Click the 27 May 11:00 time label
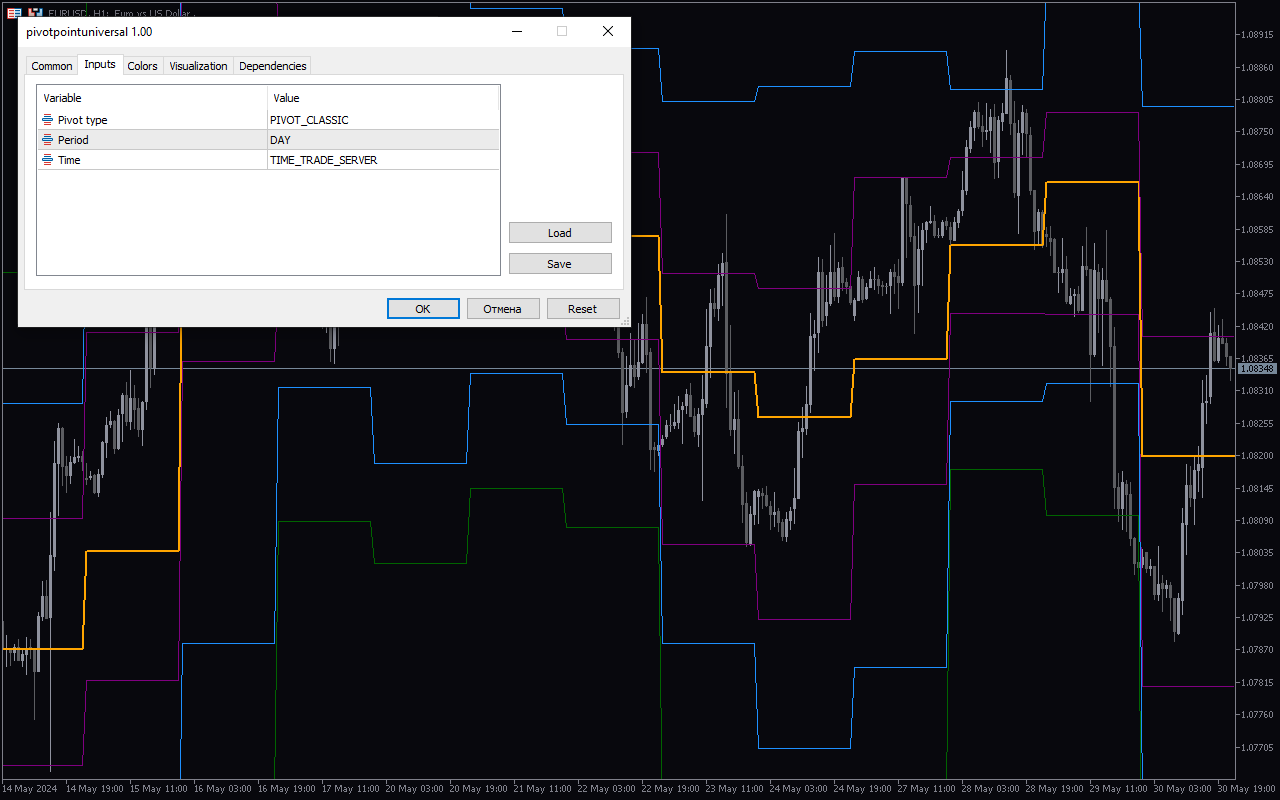 click(x=925, y=788)
